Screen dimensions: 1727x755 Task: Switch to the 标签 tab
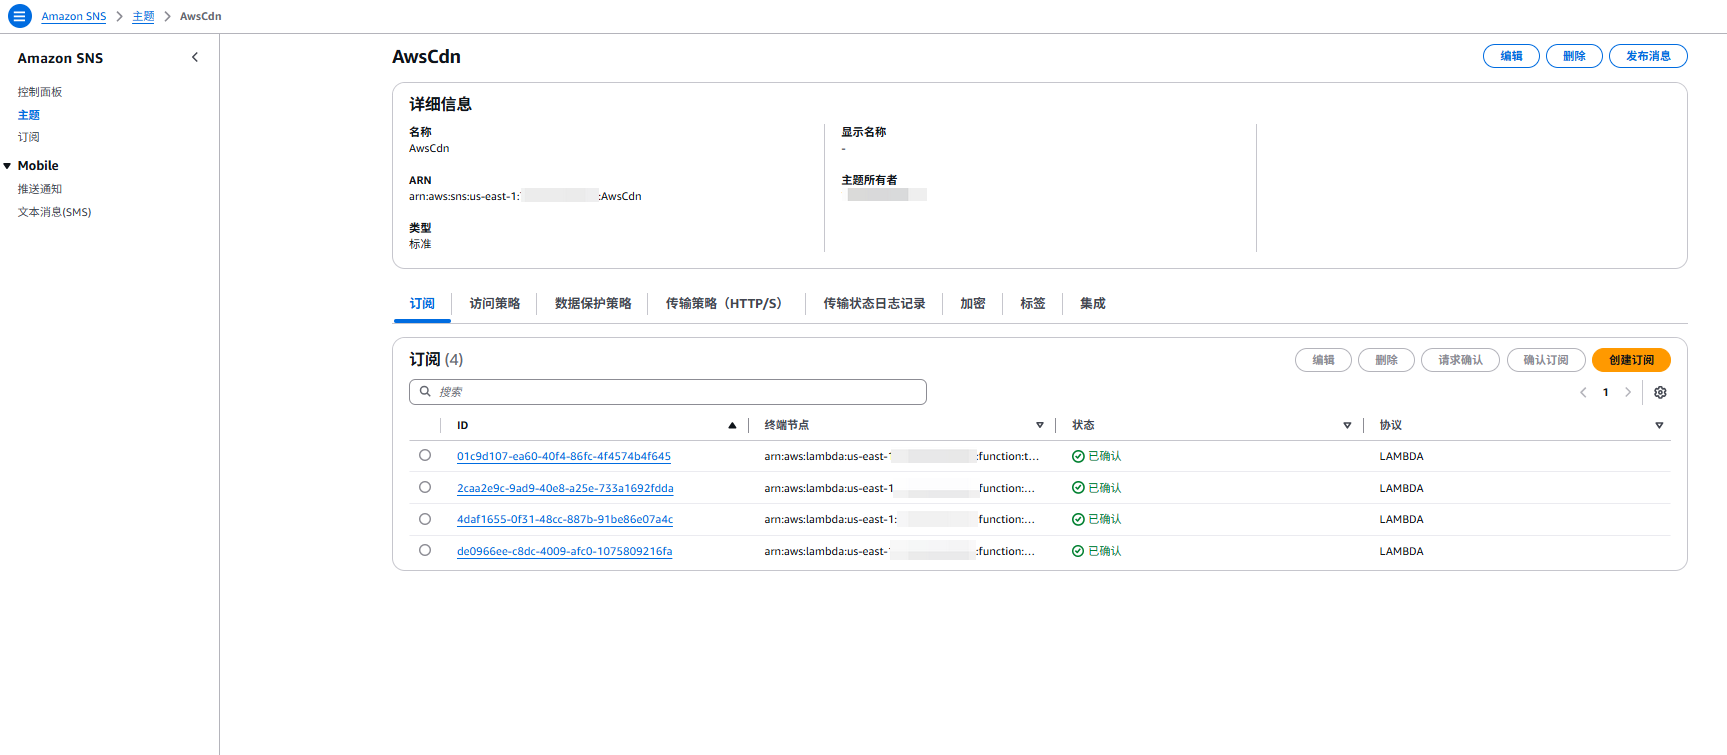pyautogui.click(x=1033, y=304)
